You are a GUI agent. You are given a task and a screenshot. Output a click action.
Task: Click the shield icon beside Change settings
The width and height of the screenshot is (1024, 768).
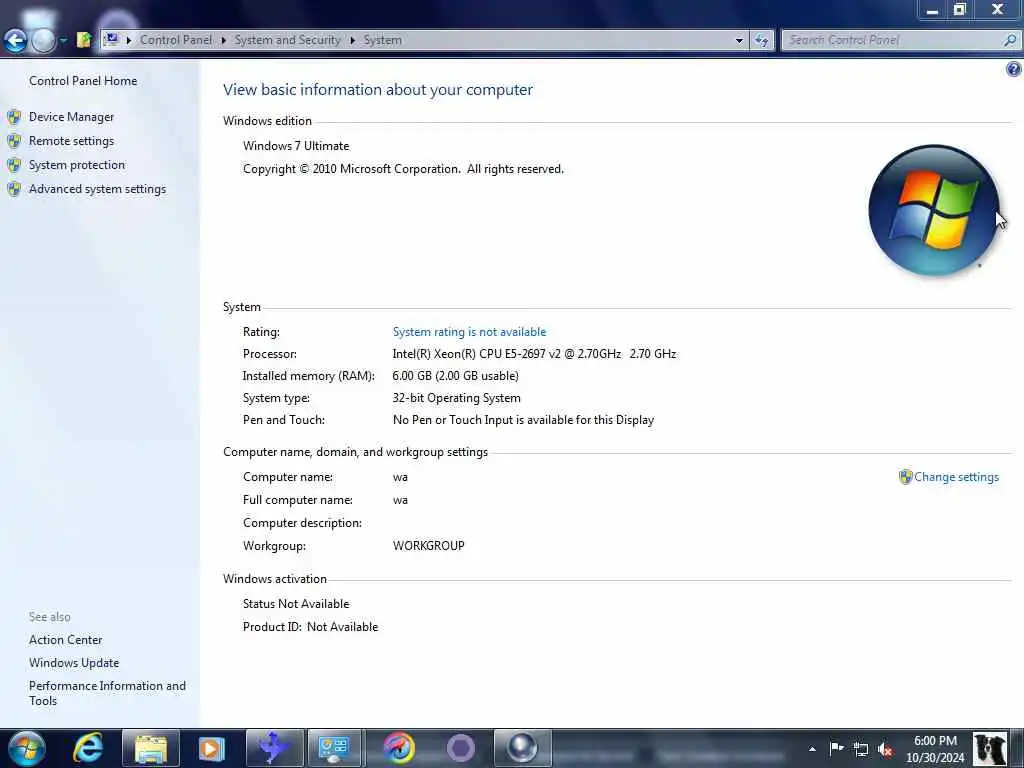(905, 477)
